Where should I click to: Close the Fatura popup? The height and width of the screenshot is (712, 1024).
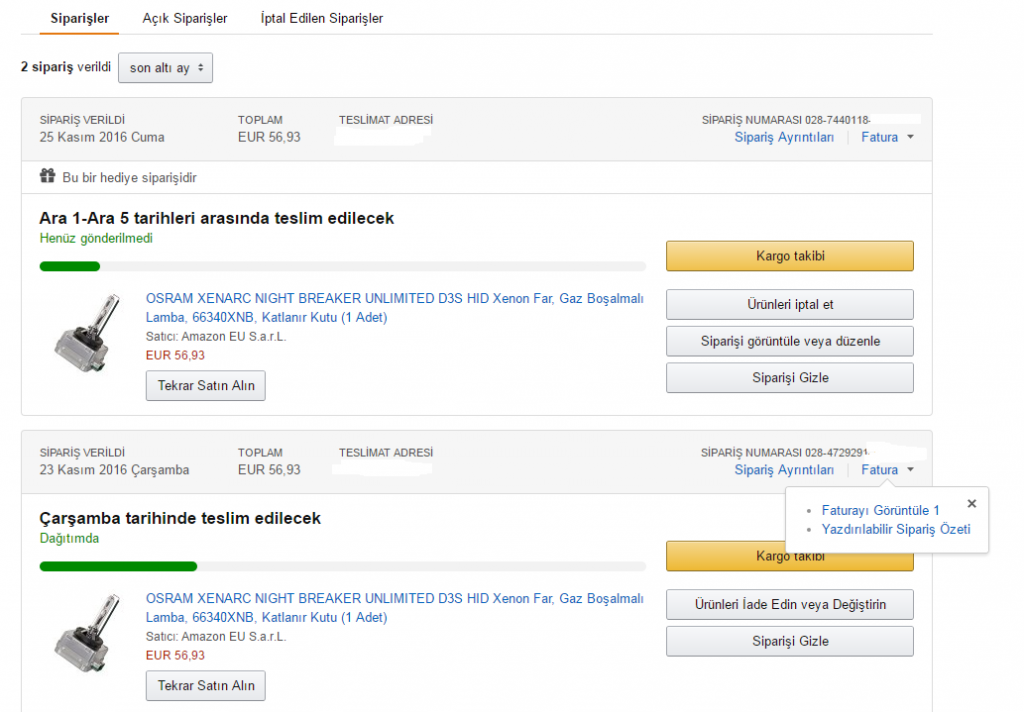tap(971, 504)
